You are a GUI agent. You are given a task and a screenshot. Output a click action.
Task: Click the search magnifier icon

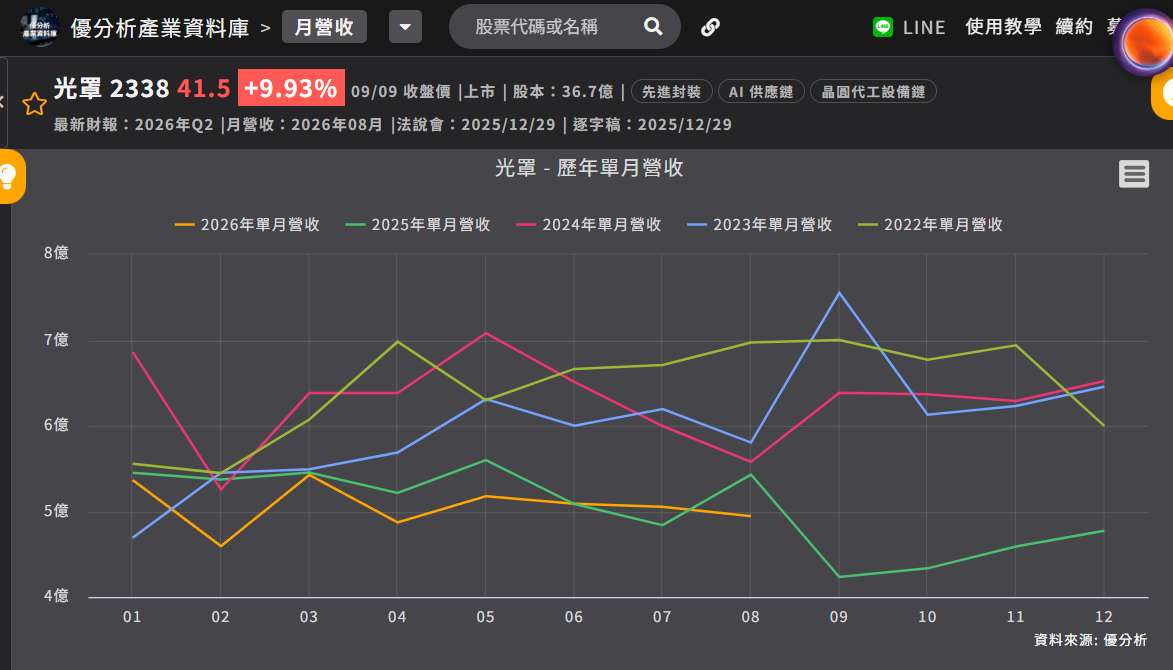click(x=653, y=27)
